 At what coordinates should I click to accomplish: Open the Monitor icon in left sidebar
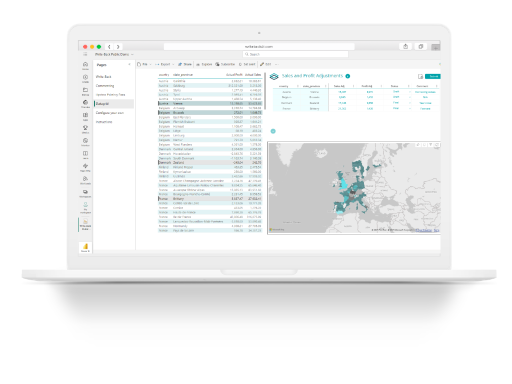pos(85,142)
